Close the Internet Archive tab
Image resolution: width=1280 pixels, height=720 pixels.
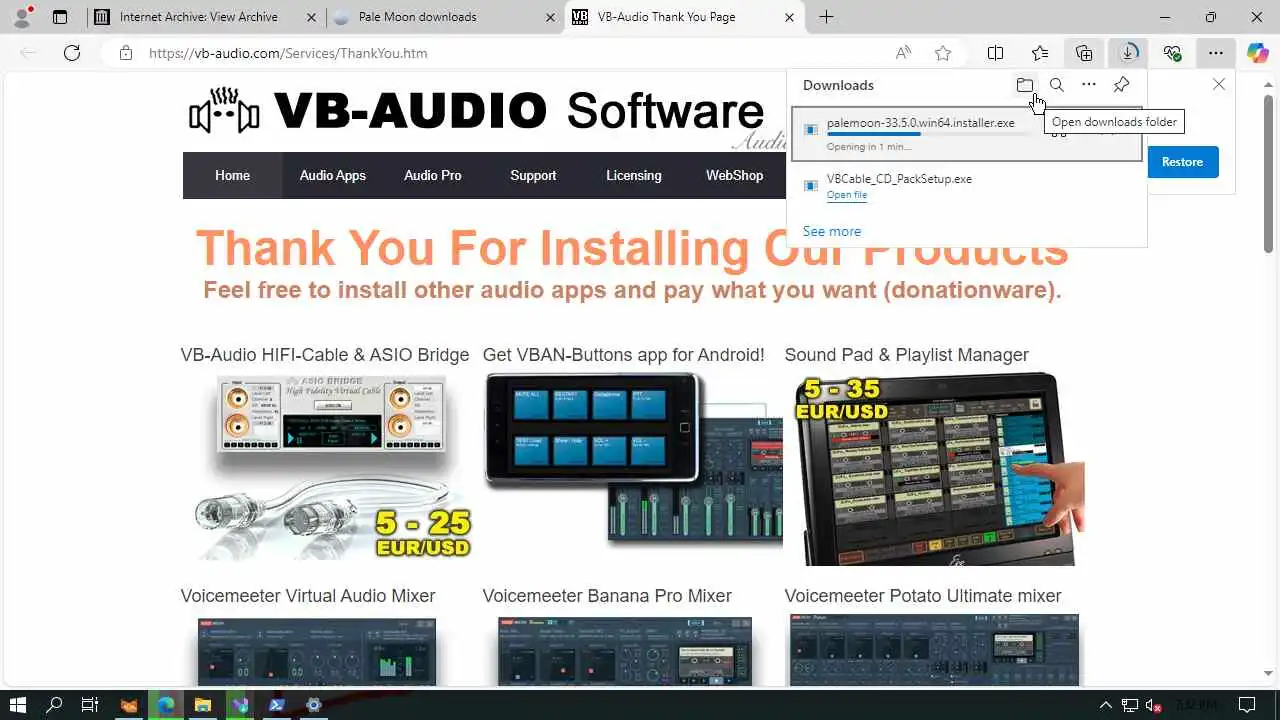tap(312, 17)
